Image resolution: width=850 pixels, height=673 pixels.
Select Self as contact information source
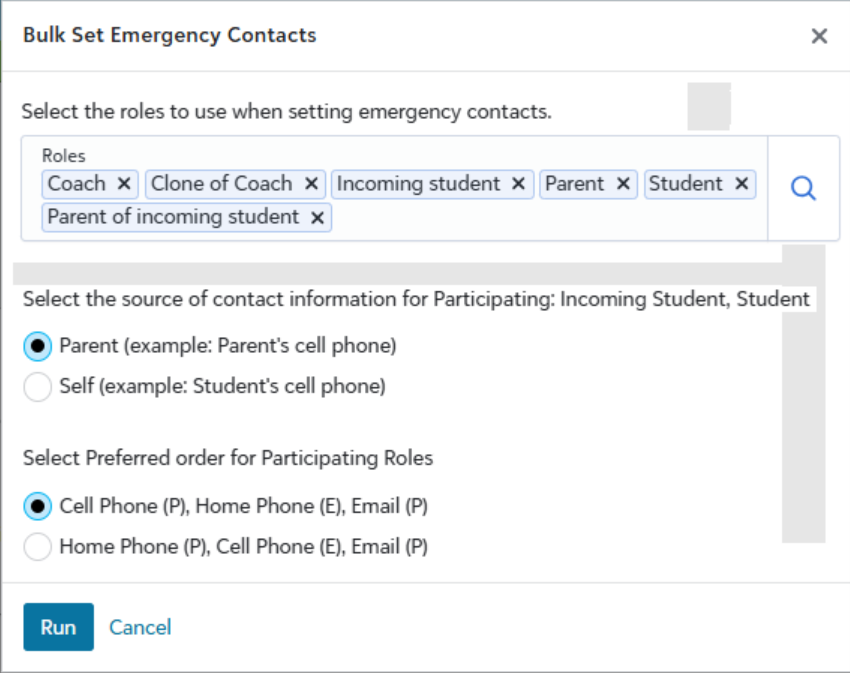tap(38, 387)
